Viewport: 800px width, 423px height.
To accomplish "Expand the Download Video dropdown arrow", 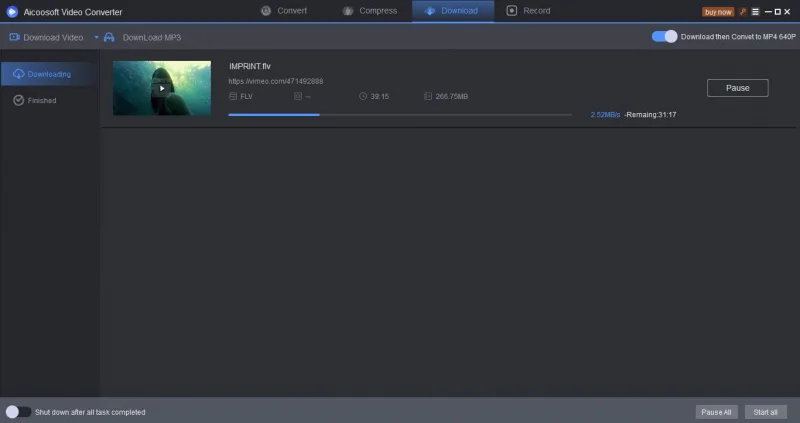I will 96,37.
